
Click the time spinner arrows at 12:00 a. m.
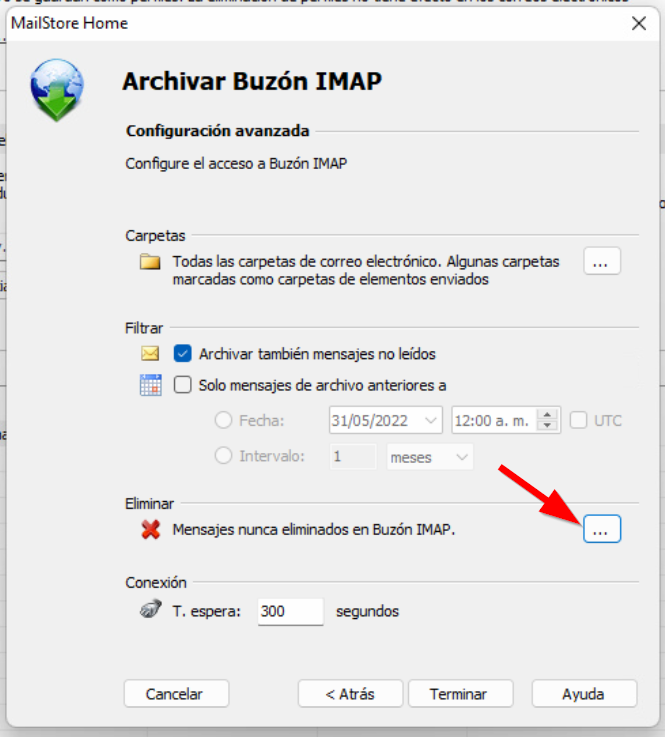(547, 420)
